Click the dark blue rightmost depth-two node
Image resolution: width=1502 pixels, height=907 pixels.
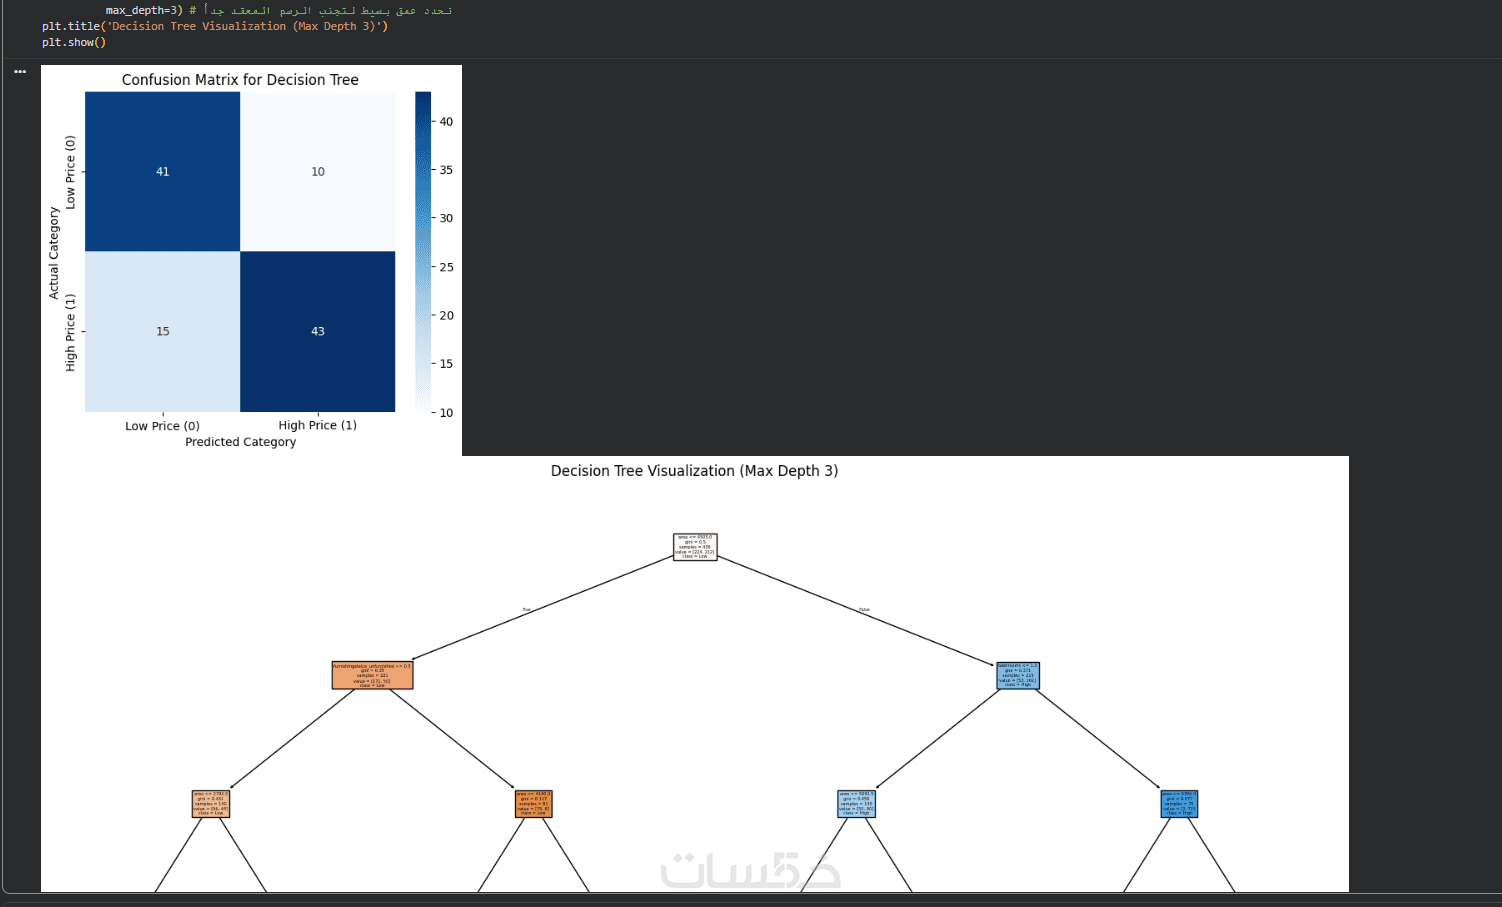(1180, 804)
